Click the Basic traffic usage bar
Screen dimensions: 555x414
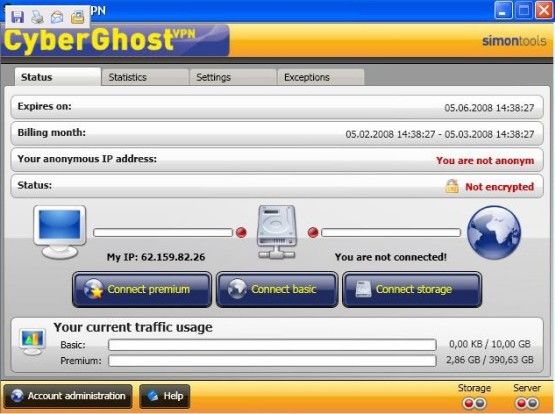(x=272, y=345)
